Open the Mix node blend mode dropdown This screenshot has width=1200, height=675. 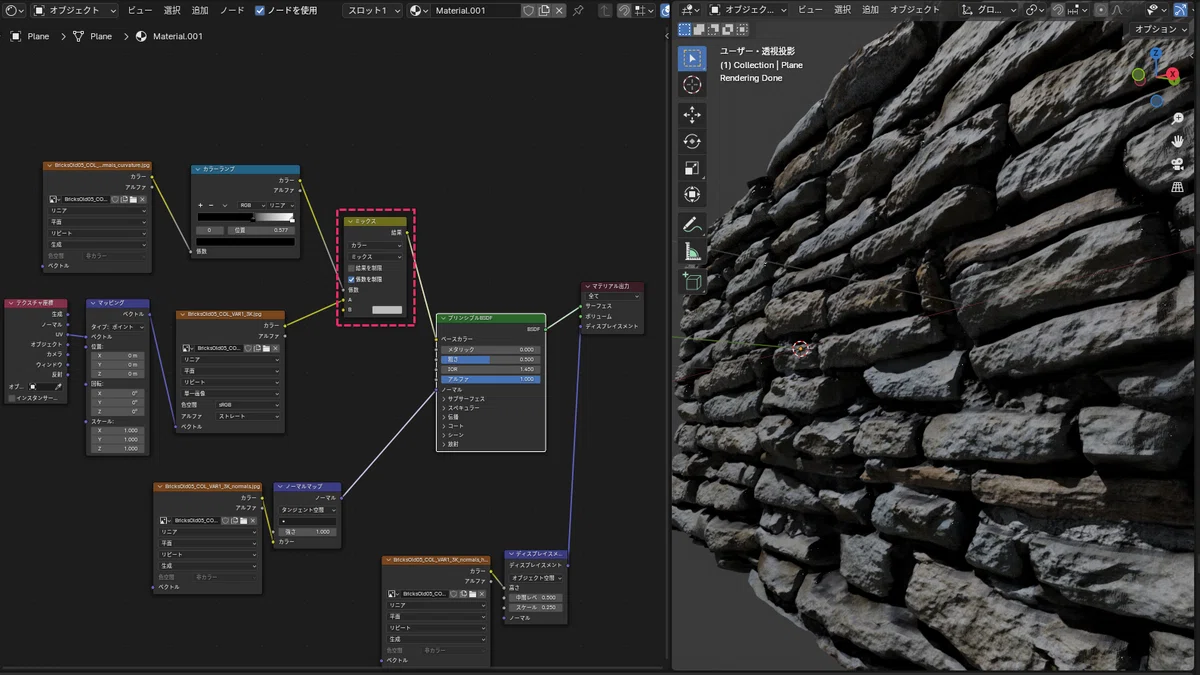tap(375, 257)
